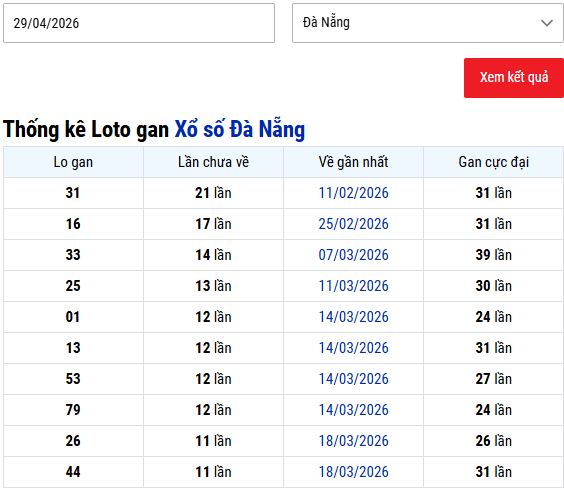The height and width of the screenshot is (494, 564).
Task: Open the 11/03/2026 date link
Action: click(354, 286)
